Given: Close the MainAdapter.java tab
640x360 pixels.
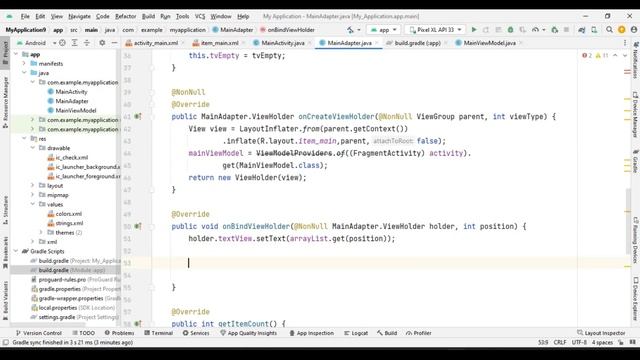Looking at the screenshot, I should click(x=376, y=43).
